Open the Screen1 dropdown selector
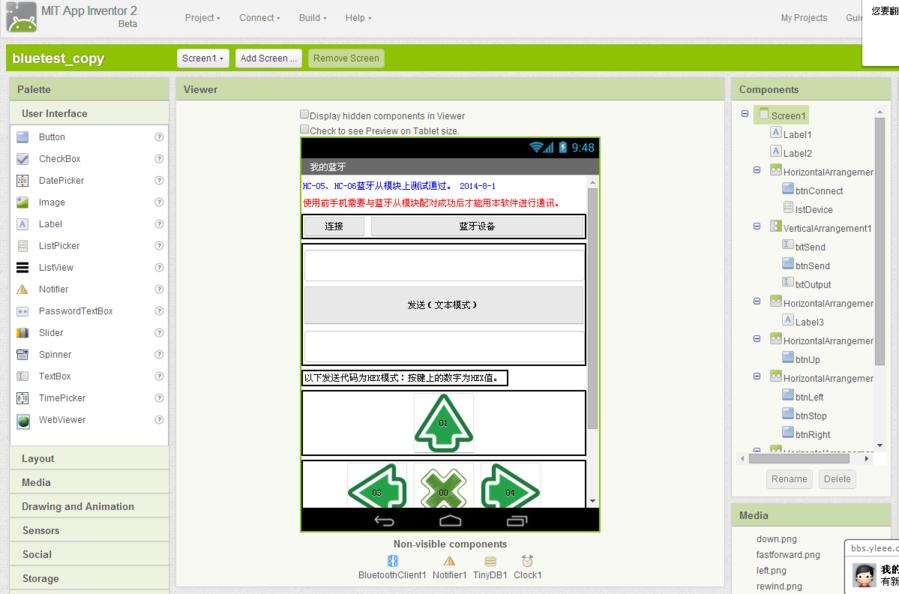899x594 pixels. pyautogui.click(x=203, y=58)
